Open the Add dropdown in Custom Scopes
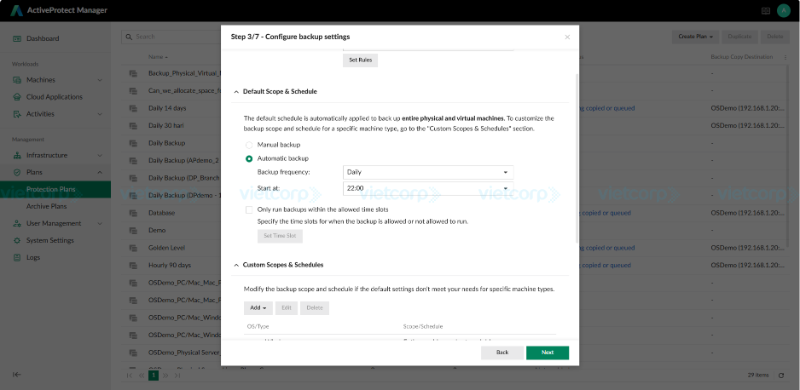 [258, 308]
